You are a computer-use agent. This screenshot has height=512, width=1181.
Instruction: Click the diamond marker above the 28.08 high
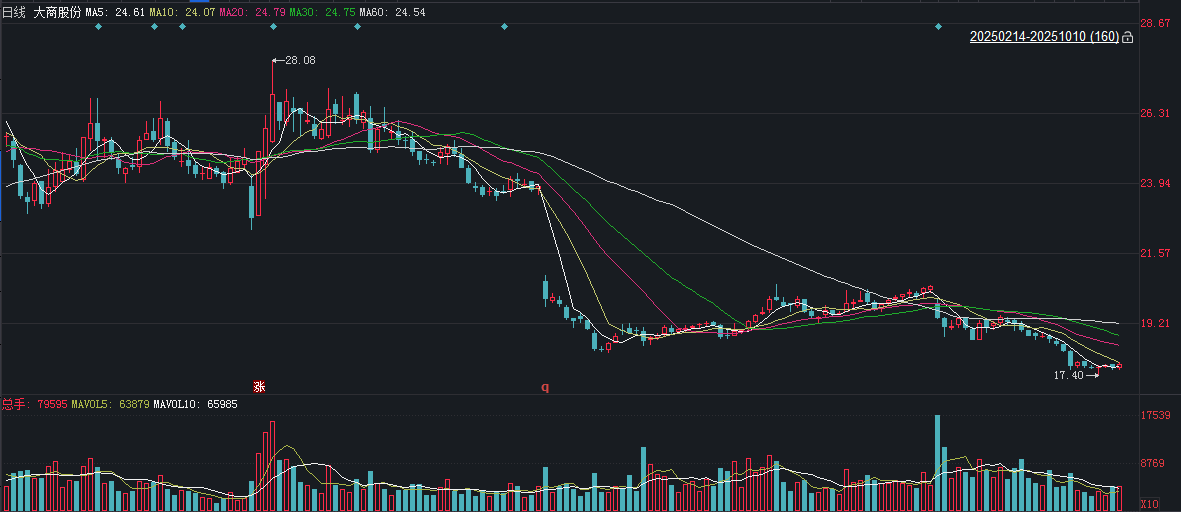(273, 26)
